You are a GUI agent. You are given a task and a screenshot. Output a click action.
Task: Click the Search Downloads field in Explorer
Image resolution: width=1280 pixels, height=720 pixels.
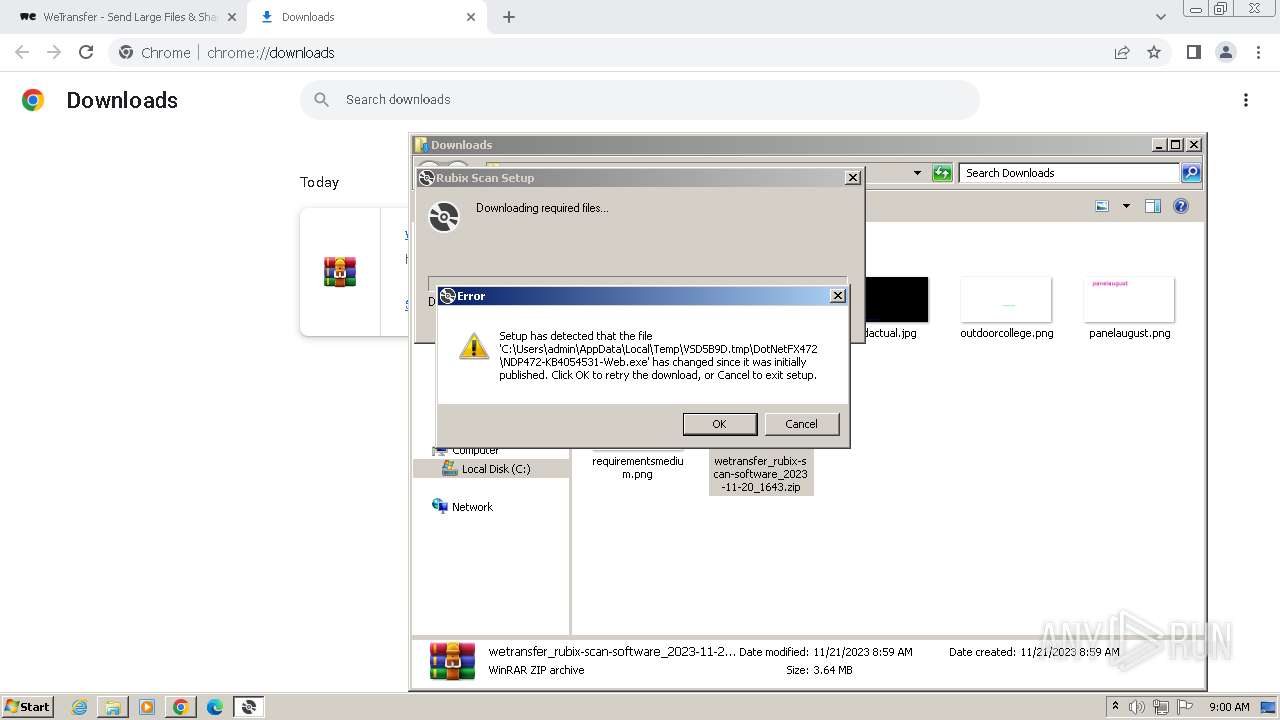click(1069, 173)
